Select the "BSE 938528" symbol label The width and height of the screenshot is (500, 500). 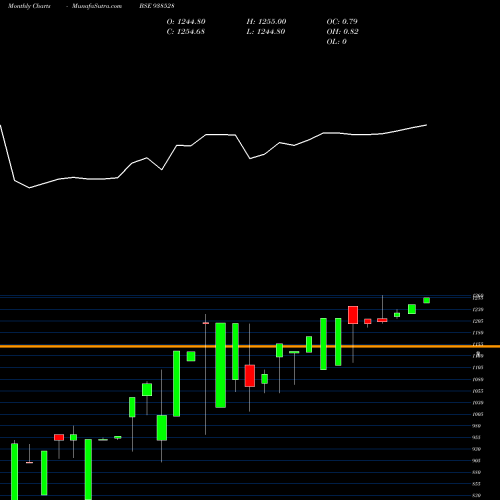click(157, 6)
